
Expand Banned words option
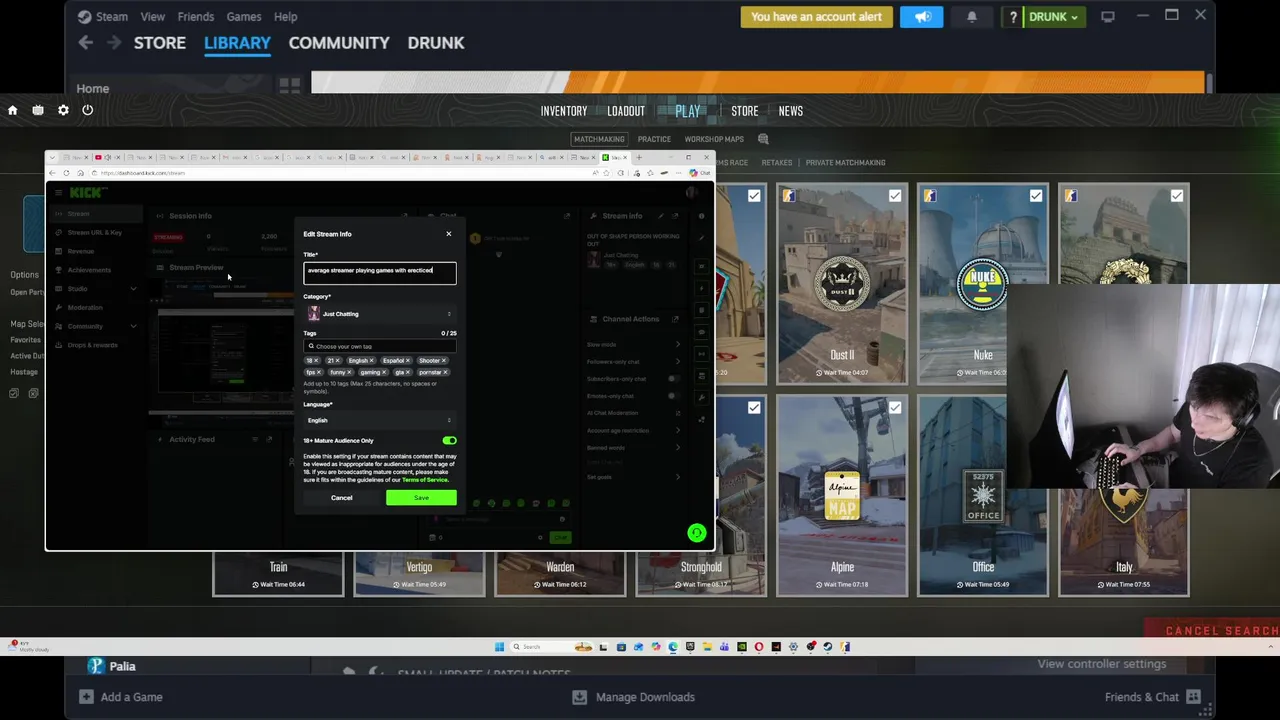[677, 448]
